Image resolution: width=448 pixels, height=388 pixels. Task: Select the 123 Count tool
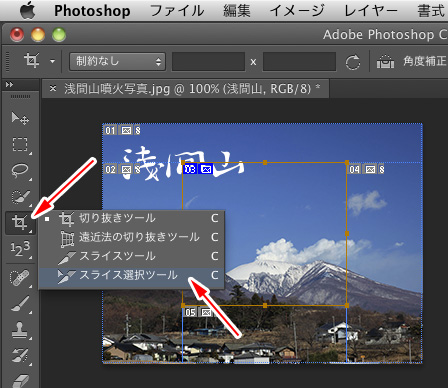(x=20, y=249)
